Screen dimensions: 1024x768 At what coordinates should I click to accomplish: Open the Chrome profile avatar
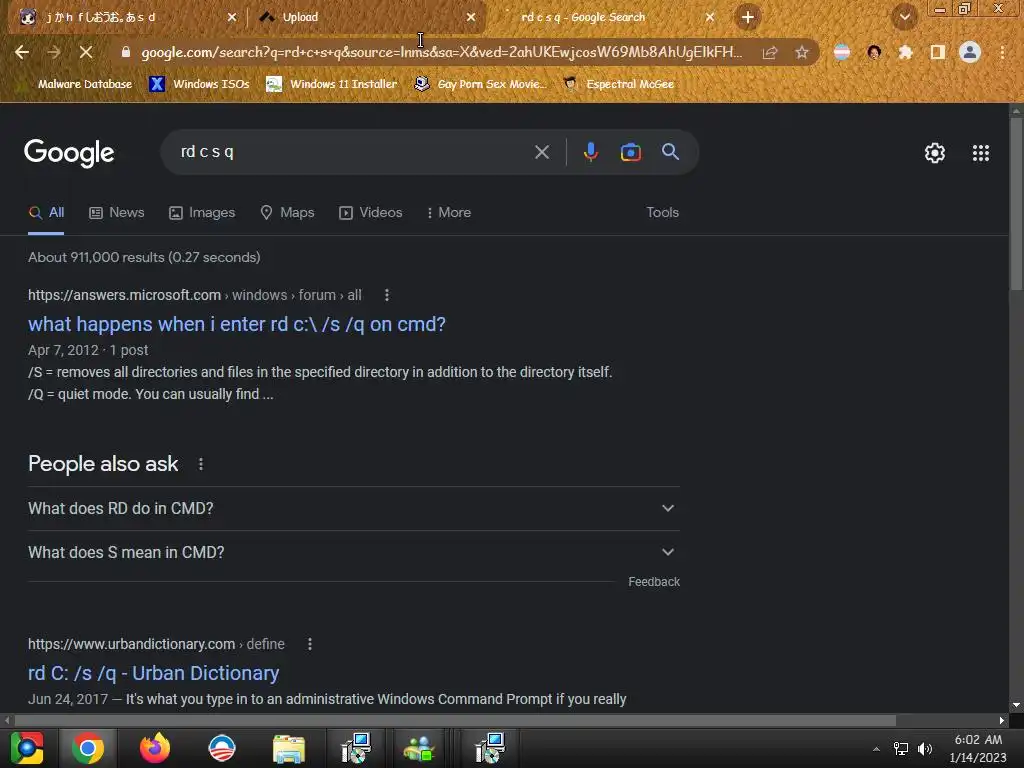pyautogui.click(x=970, y=52)
